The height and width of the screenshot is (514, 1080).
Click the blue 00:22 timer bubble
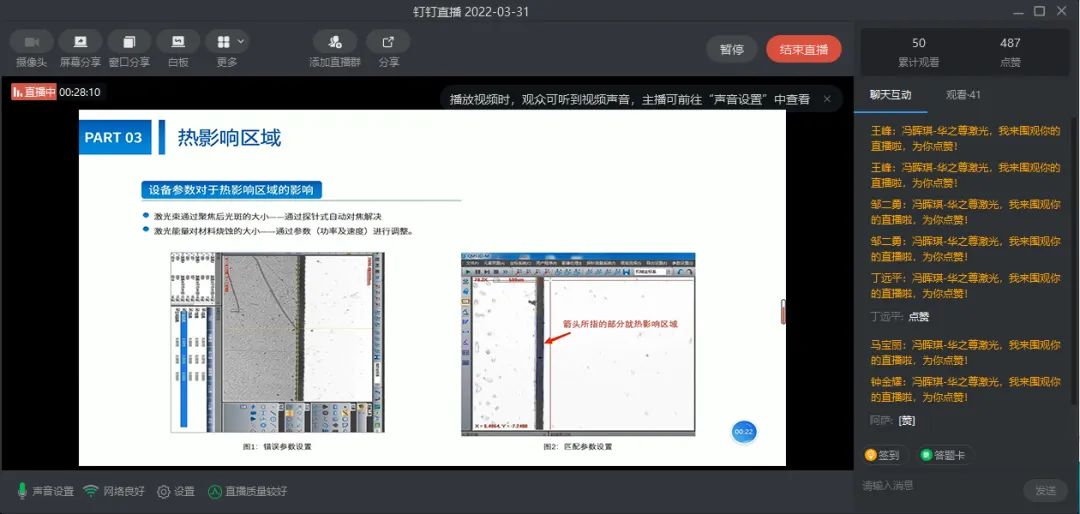click(x=744, y=431)
